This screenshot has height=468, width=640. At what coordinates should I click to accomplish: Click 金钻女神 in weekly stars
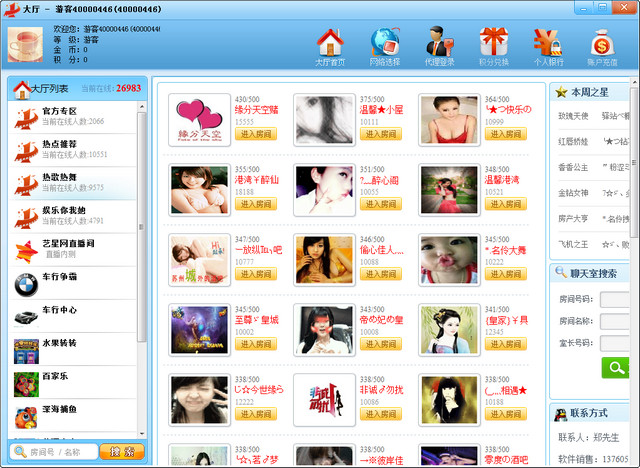[573, 193]
